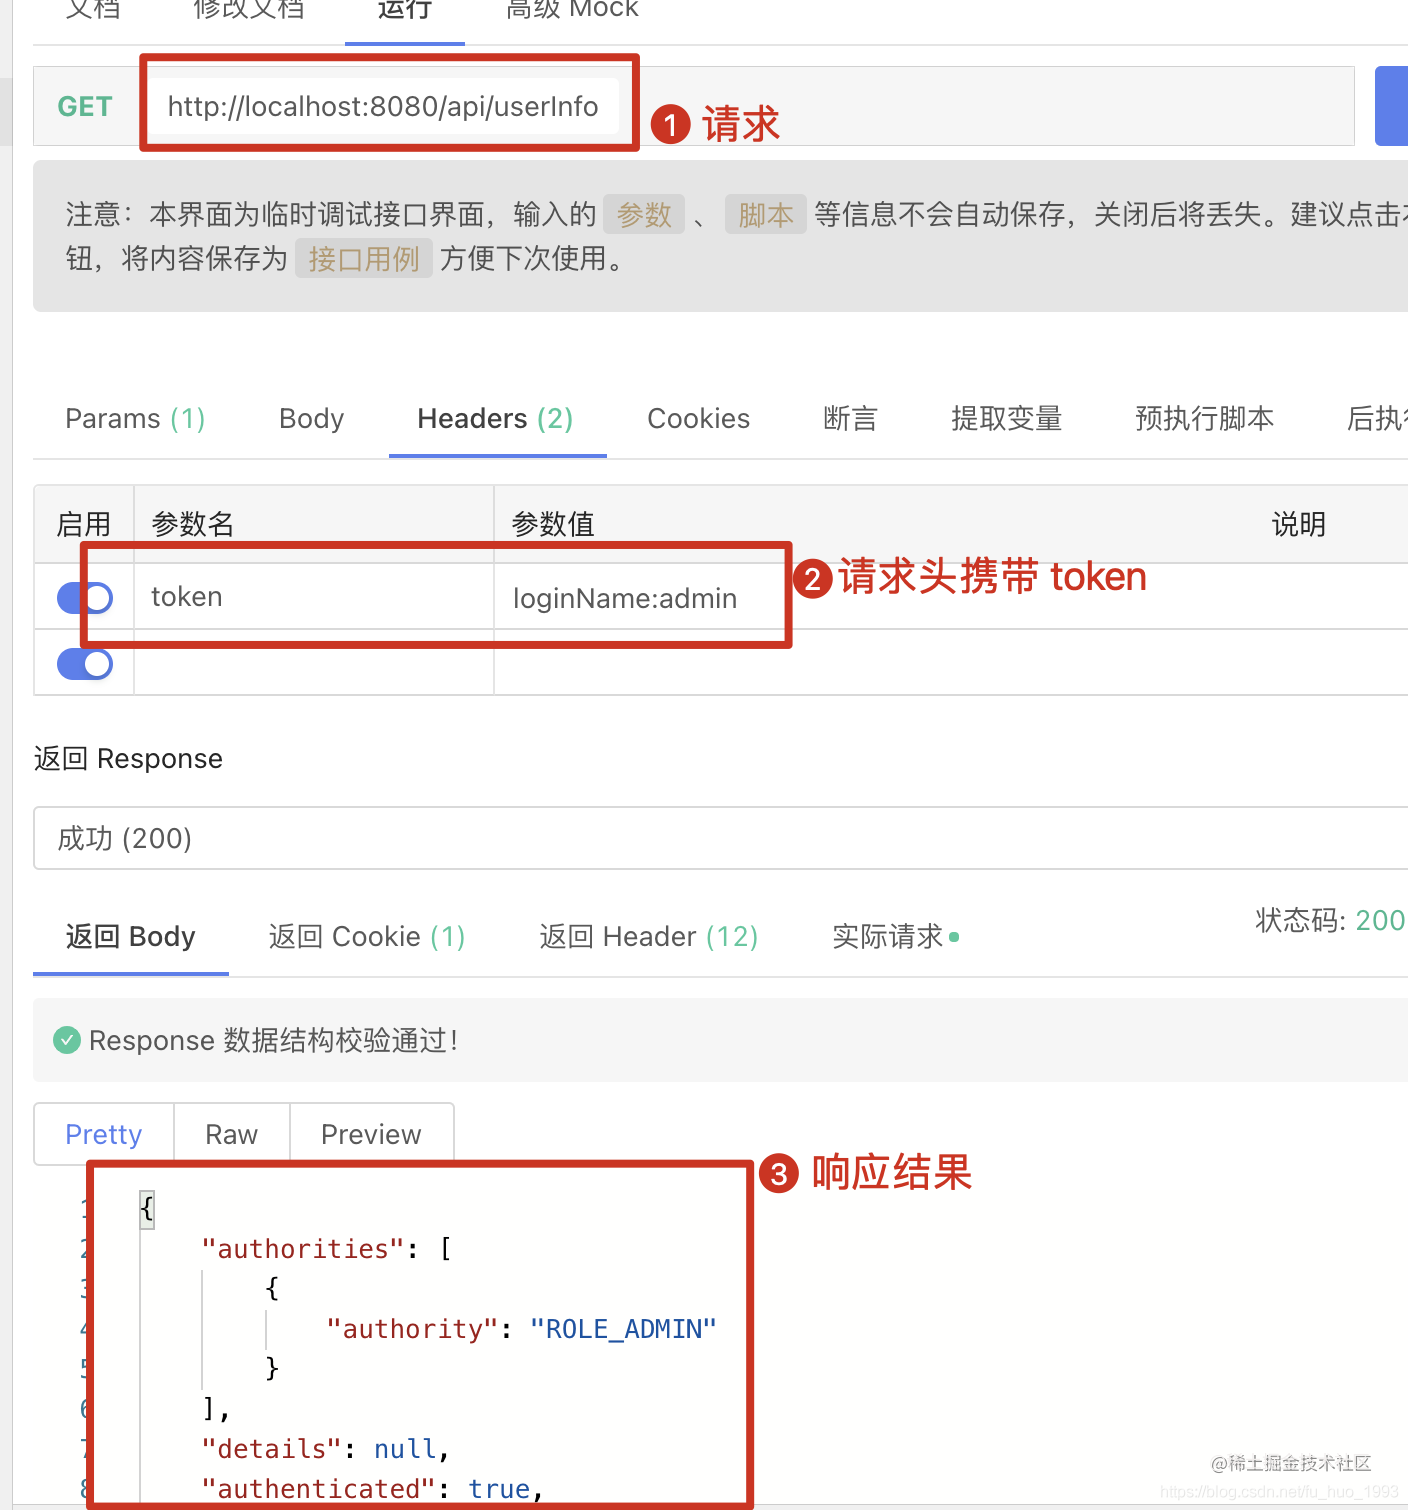Click the 说明 column header

(x=1299, y=524)
